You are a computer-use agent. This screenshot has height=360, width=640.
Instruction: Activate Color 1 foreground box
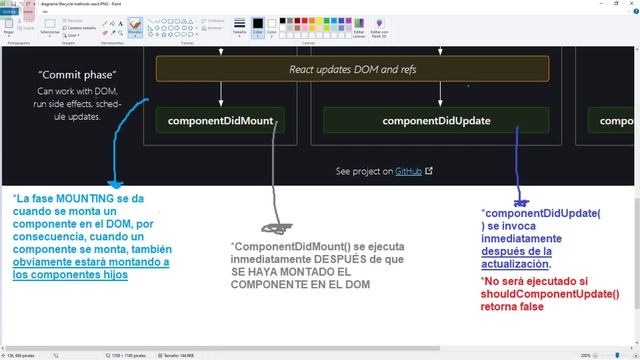tap(258, 27)
